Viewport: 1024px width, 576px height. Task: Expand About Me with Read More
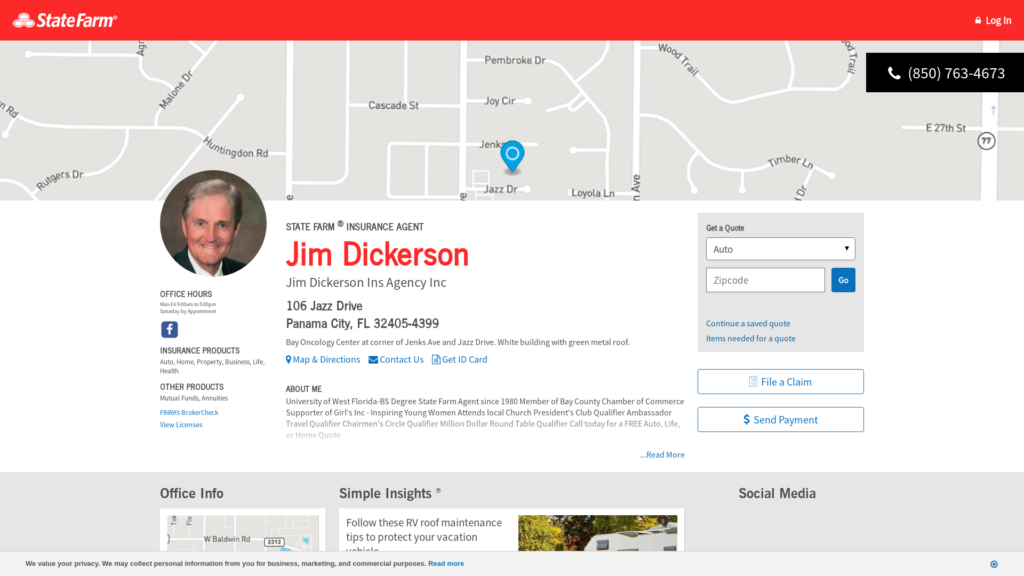click(x=662, y=455)
